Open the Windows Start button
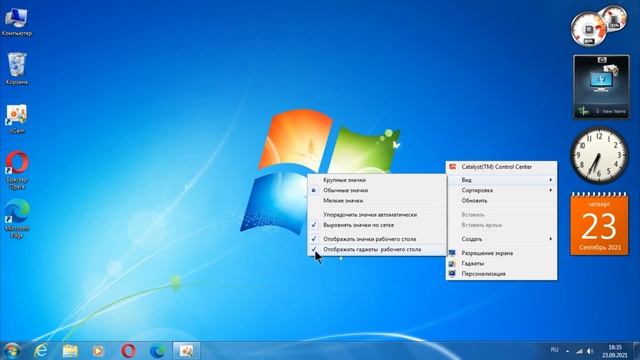 11,351
